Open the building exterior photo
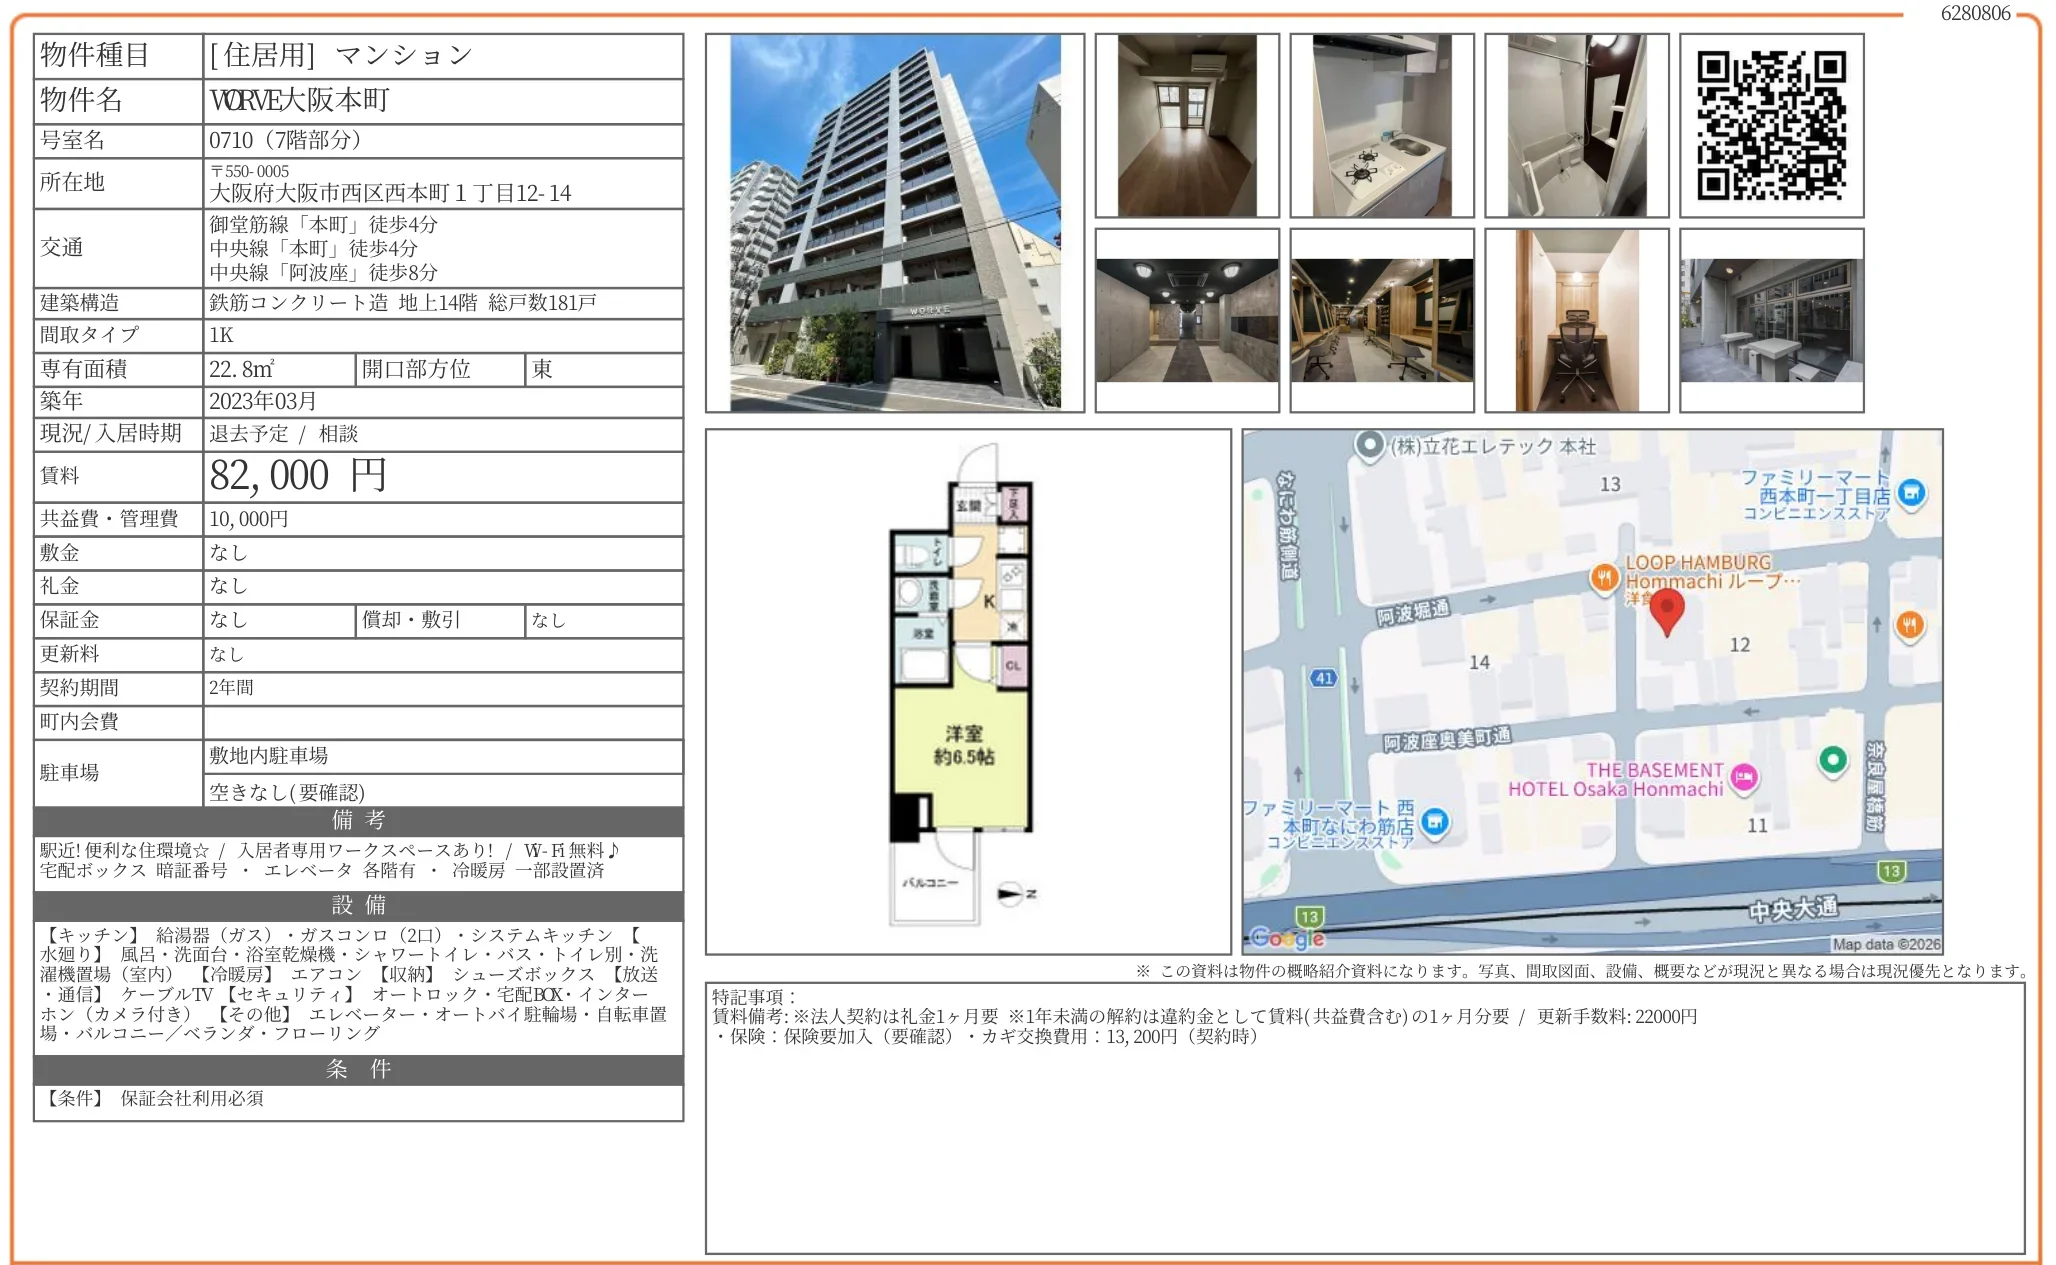Screen dimensions: 2056x1265 pyautogui.click(x=895, y=222)
